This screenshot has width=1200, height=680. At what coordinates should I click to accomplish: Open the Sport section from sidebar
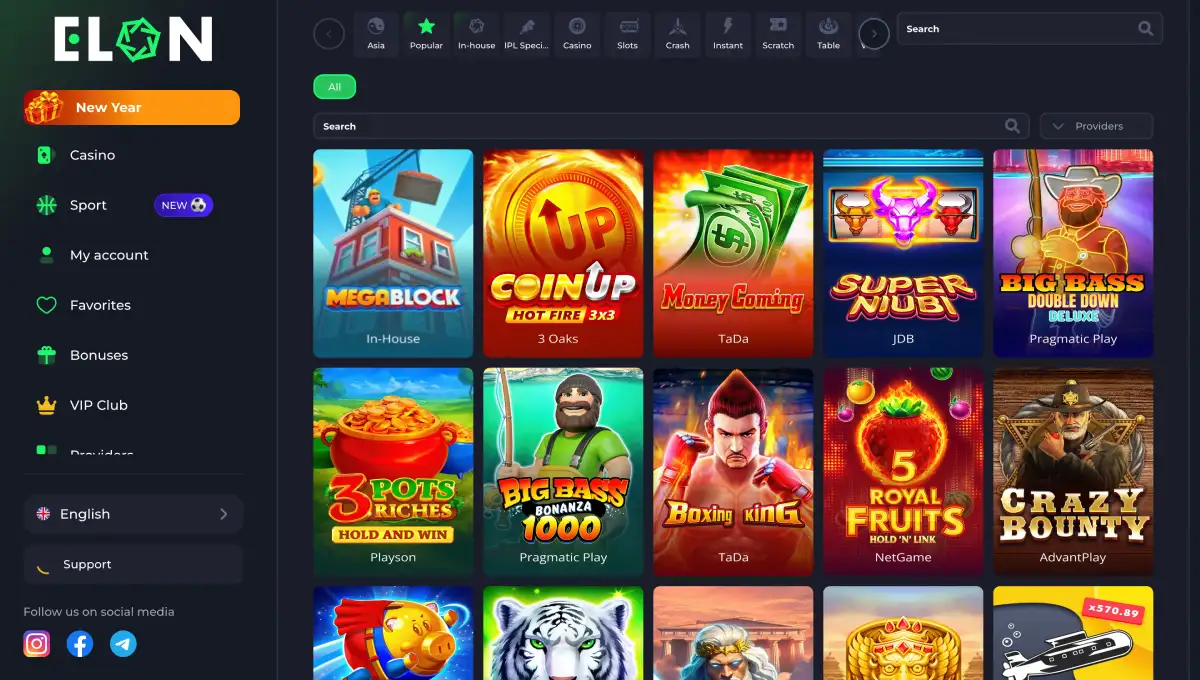coord(87,205)
